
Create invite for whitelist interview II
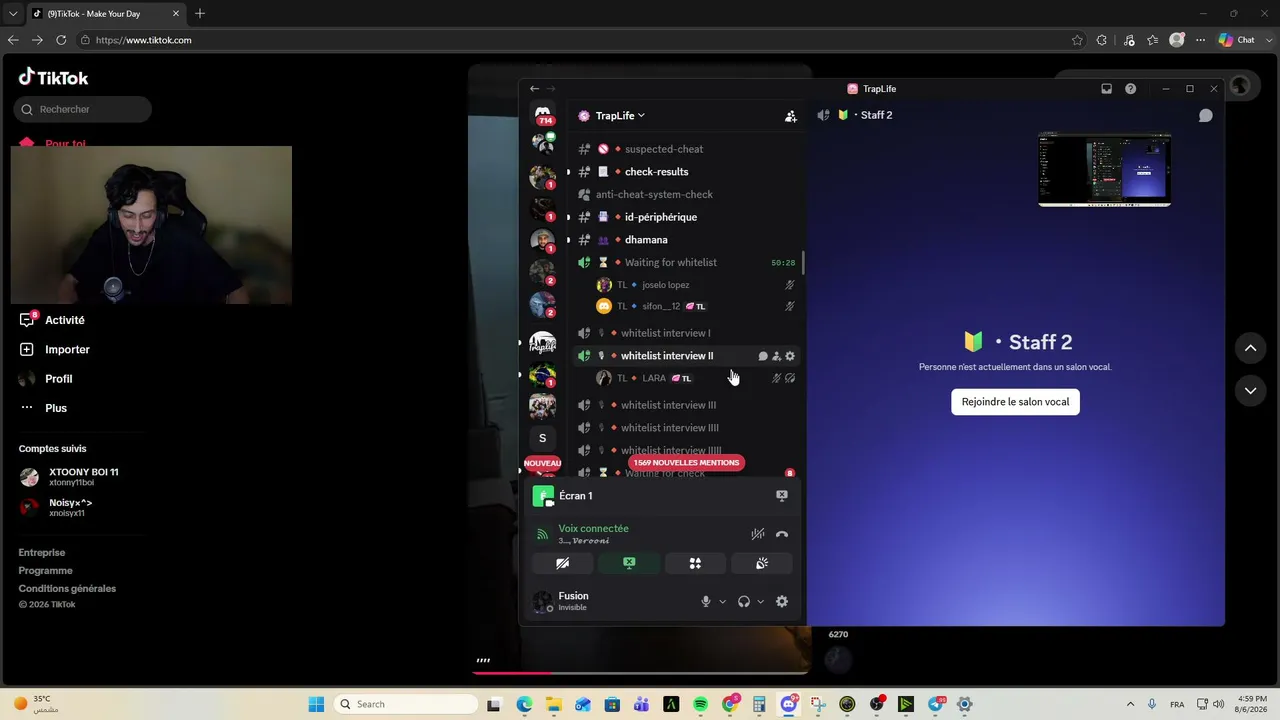pos(777,356)
